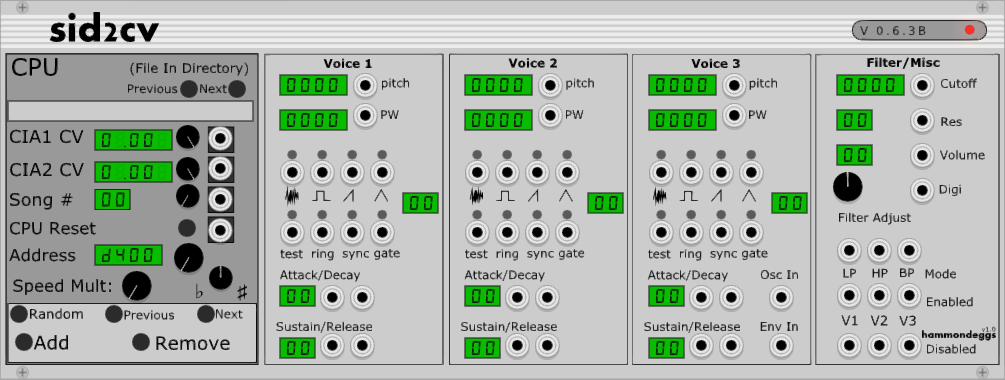
Task: Click the Filter Cutoff output jack
Action: (x=922, y=85)
